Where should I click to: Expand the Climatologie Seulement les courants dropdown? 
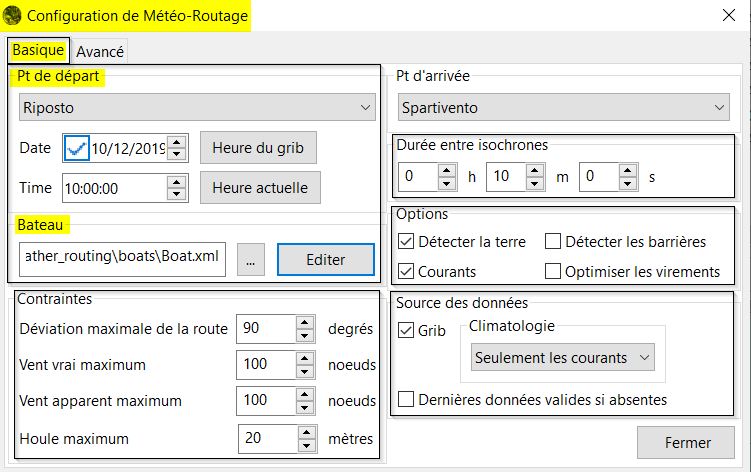562,357
